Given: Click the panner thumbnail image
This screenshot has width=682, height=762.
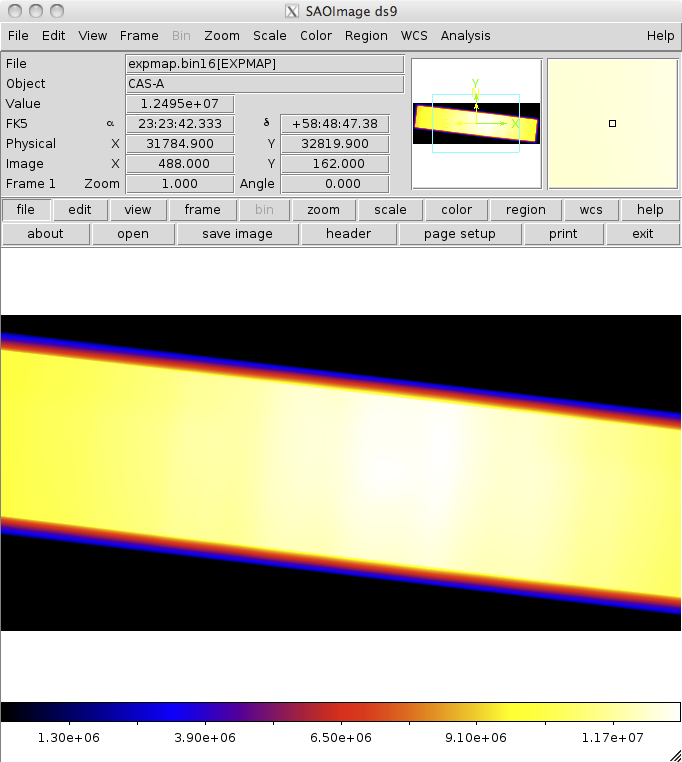Looking at the screenshot, I should point(476,124).
